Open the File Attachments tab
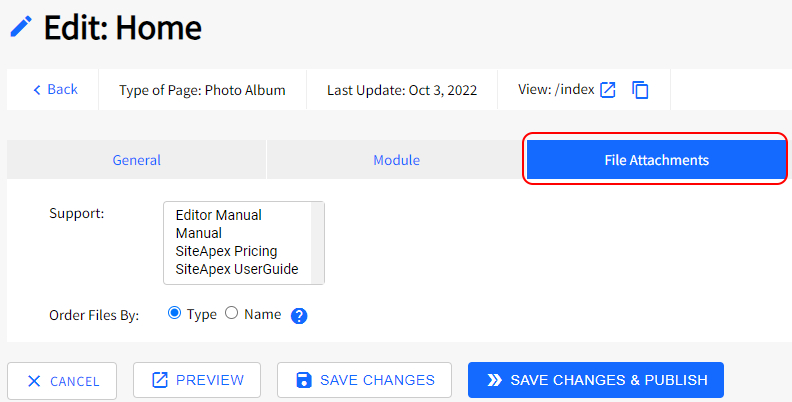The height and width of the screenshot is (402, 792). click(656, 160)
